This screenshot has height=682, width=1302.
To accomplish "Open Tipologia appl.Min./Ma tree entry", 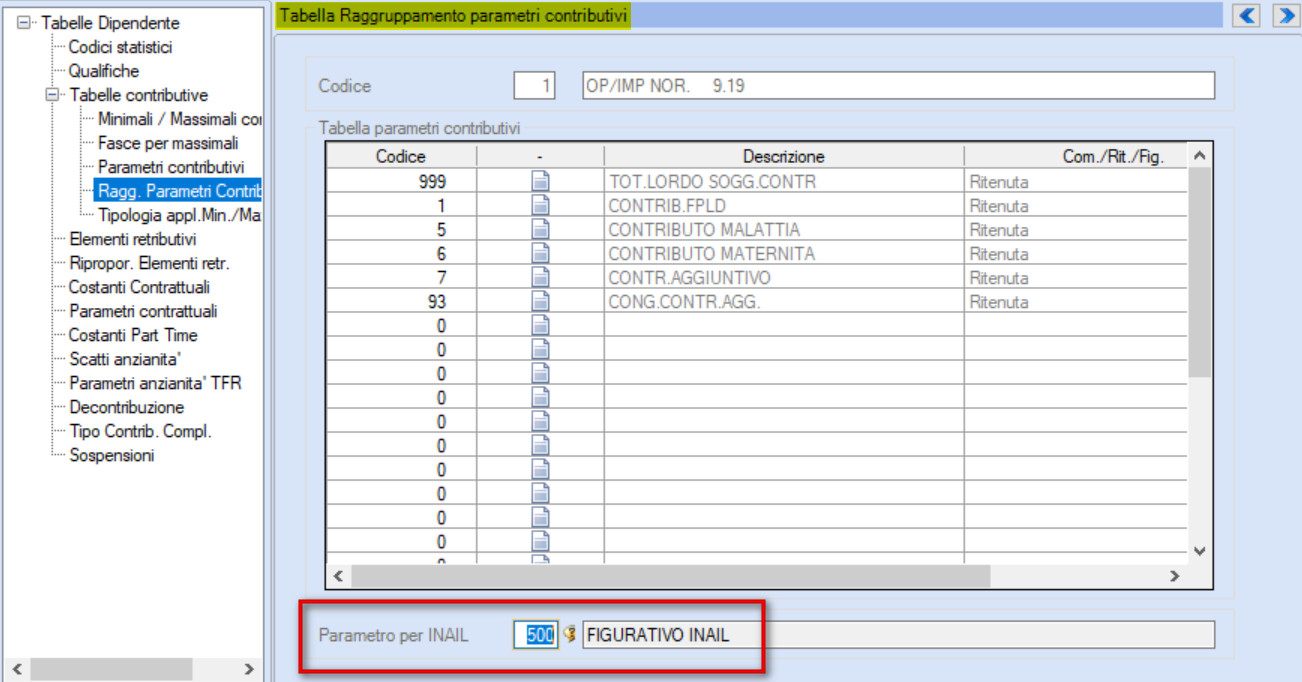I will (179, 215).
